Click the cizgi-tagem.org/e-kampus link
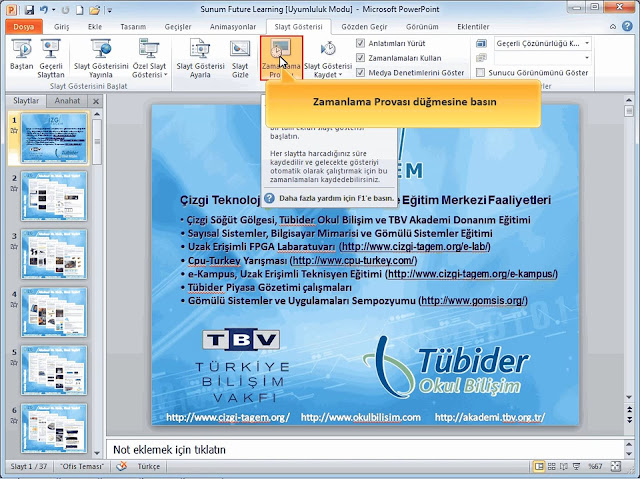 471,274
